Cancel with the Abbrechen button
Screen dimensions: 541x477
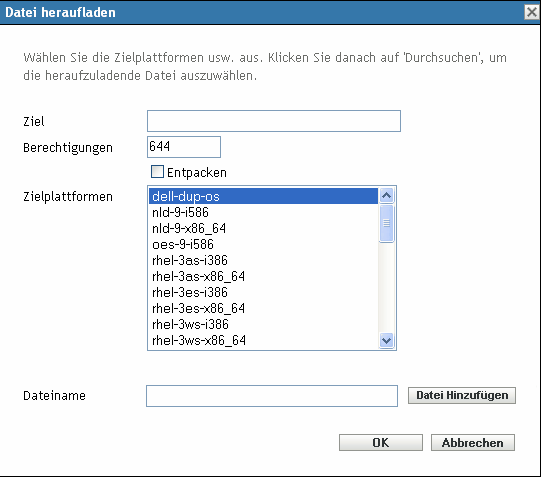coord(473,443)
